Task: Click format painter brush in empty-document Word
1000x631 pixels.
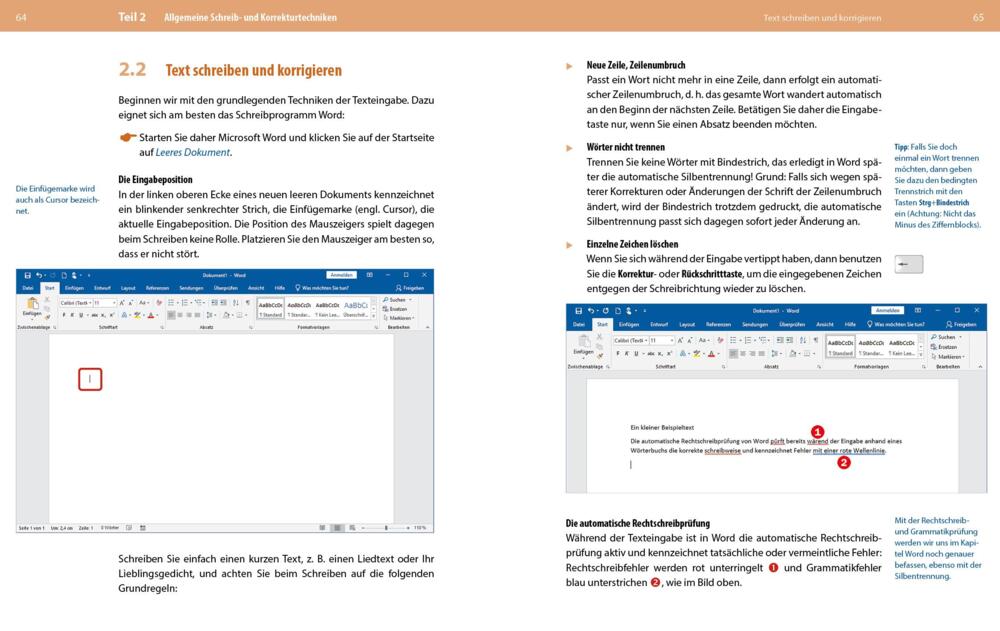Action: [48, 317]
